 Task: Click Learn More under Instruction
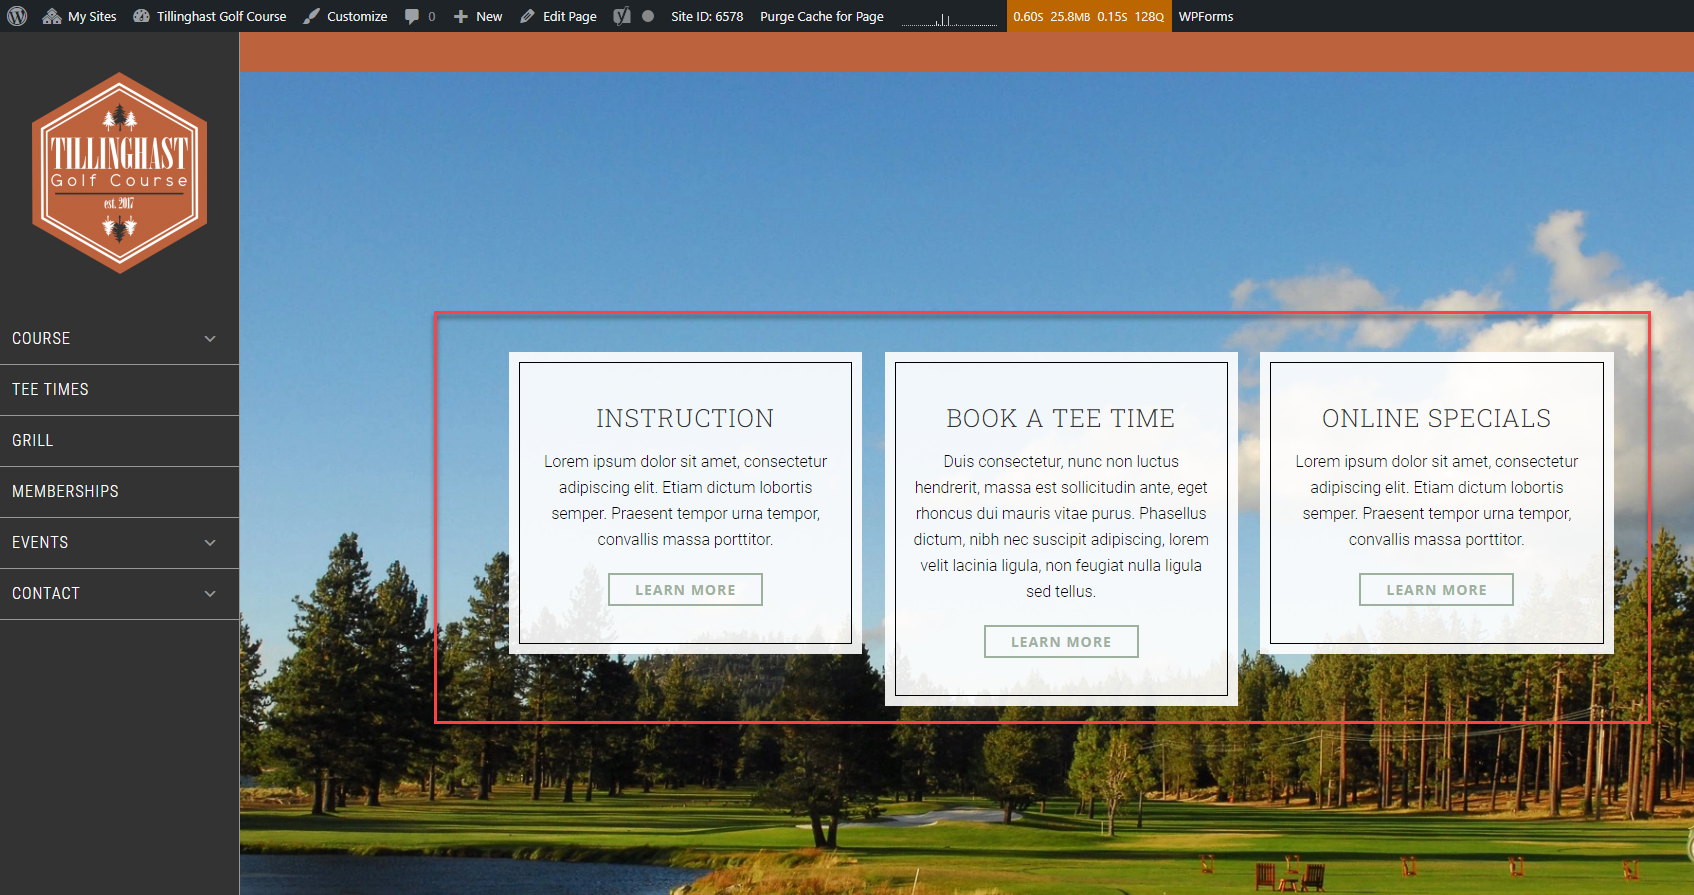pyautogui.click(x=685, y=590)
